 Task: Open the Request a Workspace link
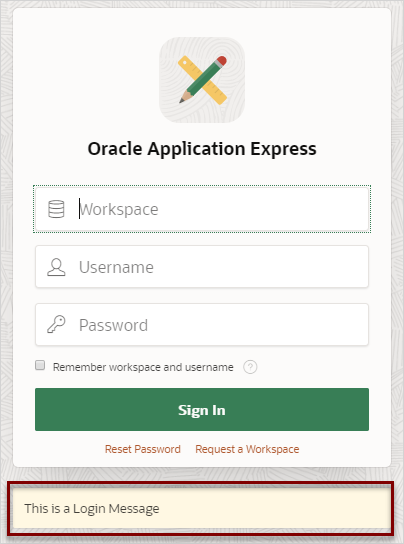click(247, 449)
